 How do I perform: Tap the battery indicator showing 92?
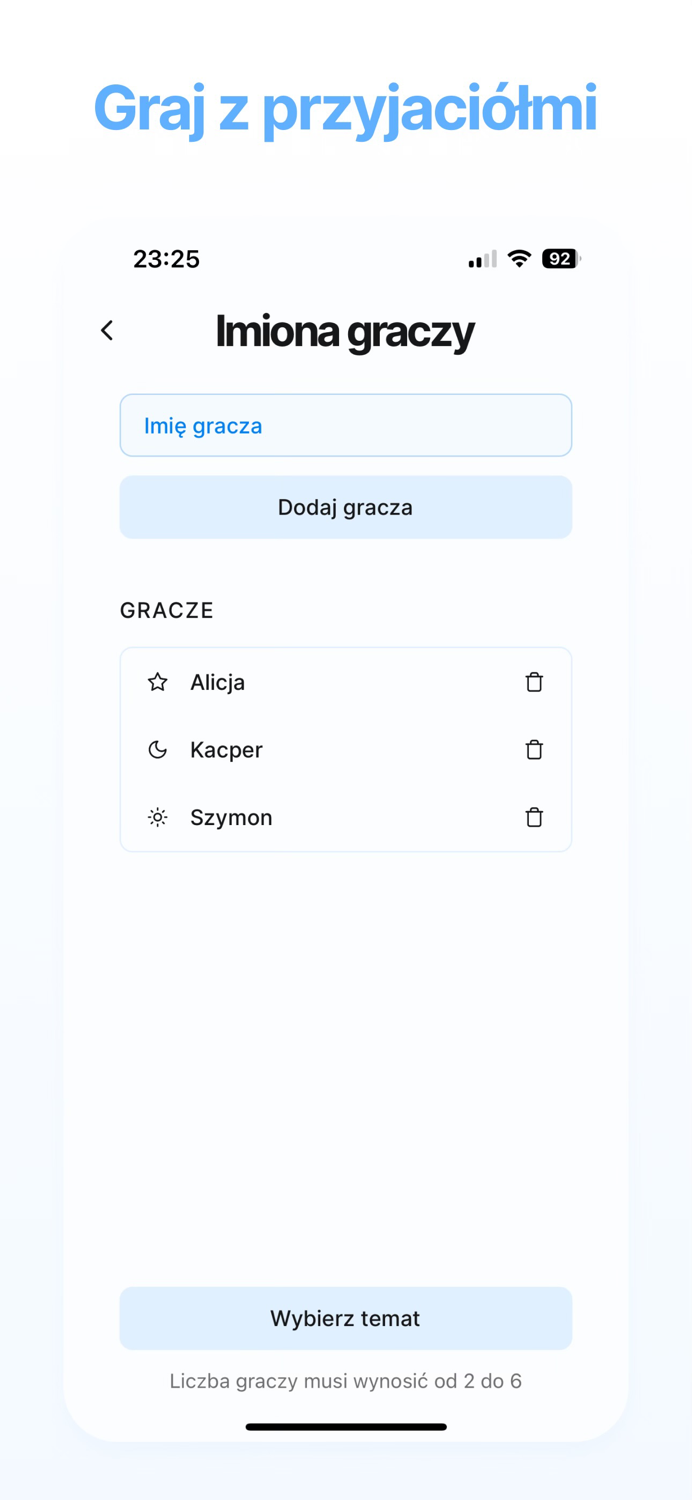click(x=559, y=258)
